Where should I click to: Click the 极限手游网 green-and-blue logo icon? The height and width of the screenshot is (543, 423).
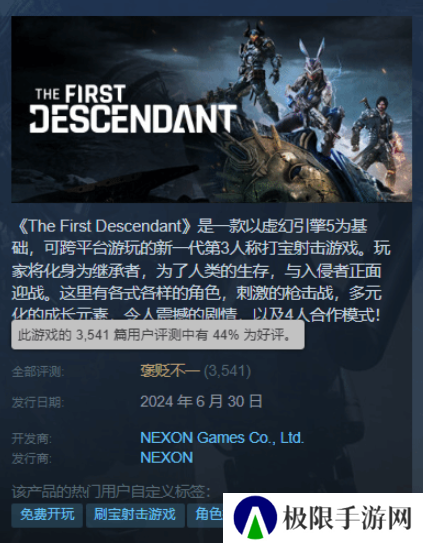(x=255, y=518)
